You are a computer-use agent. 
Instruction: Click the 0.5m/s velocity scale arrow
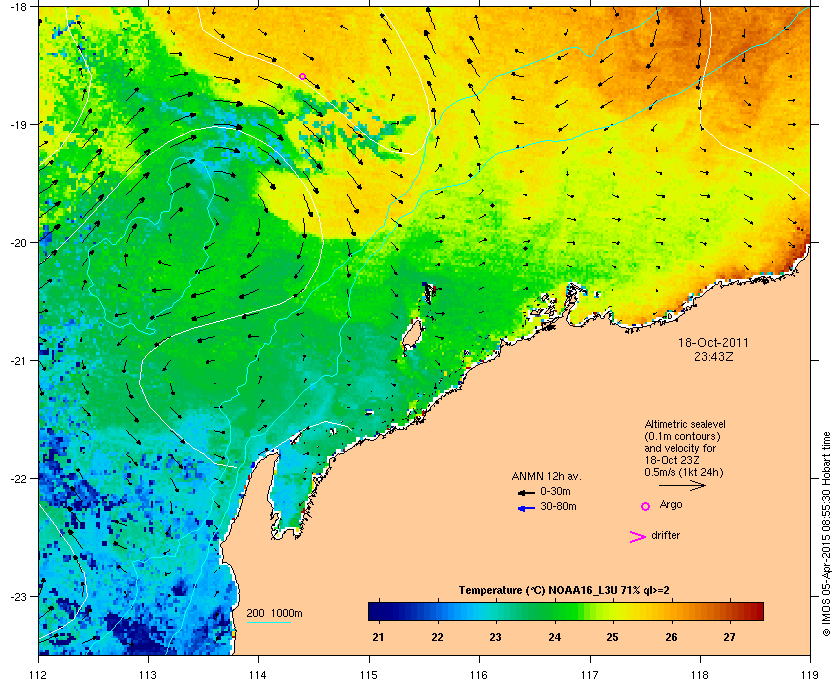[682, 485]
